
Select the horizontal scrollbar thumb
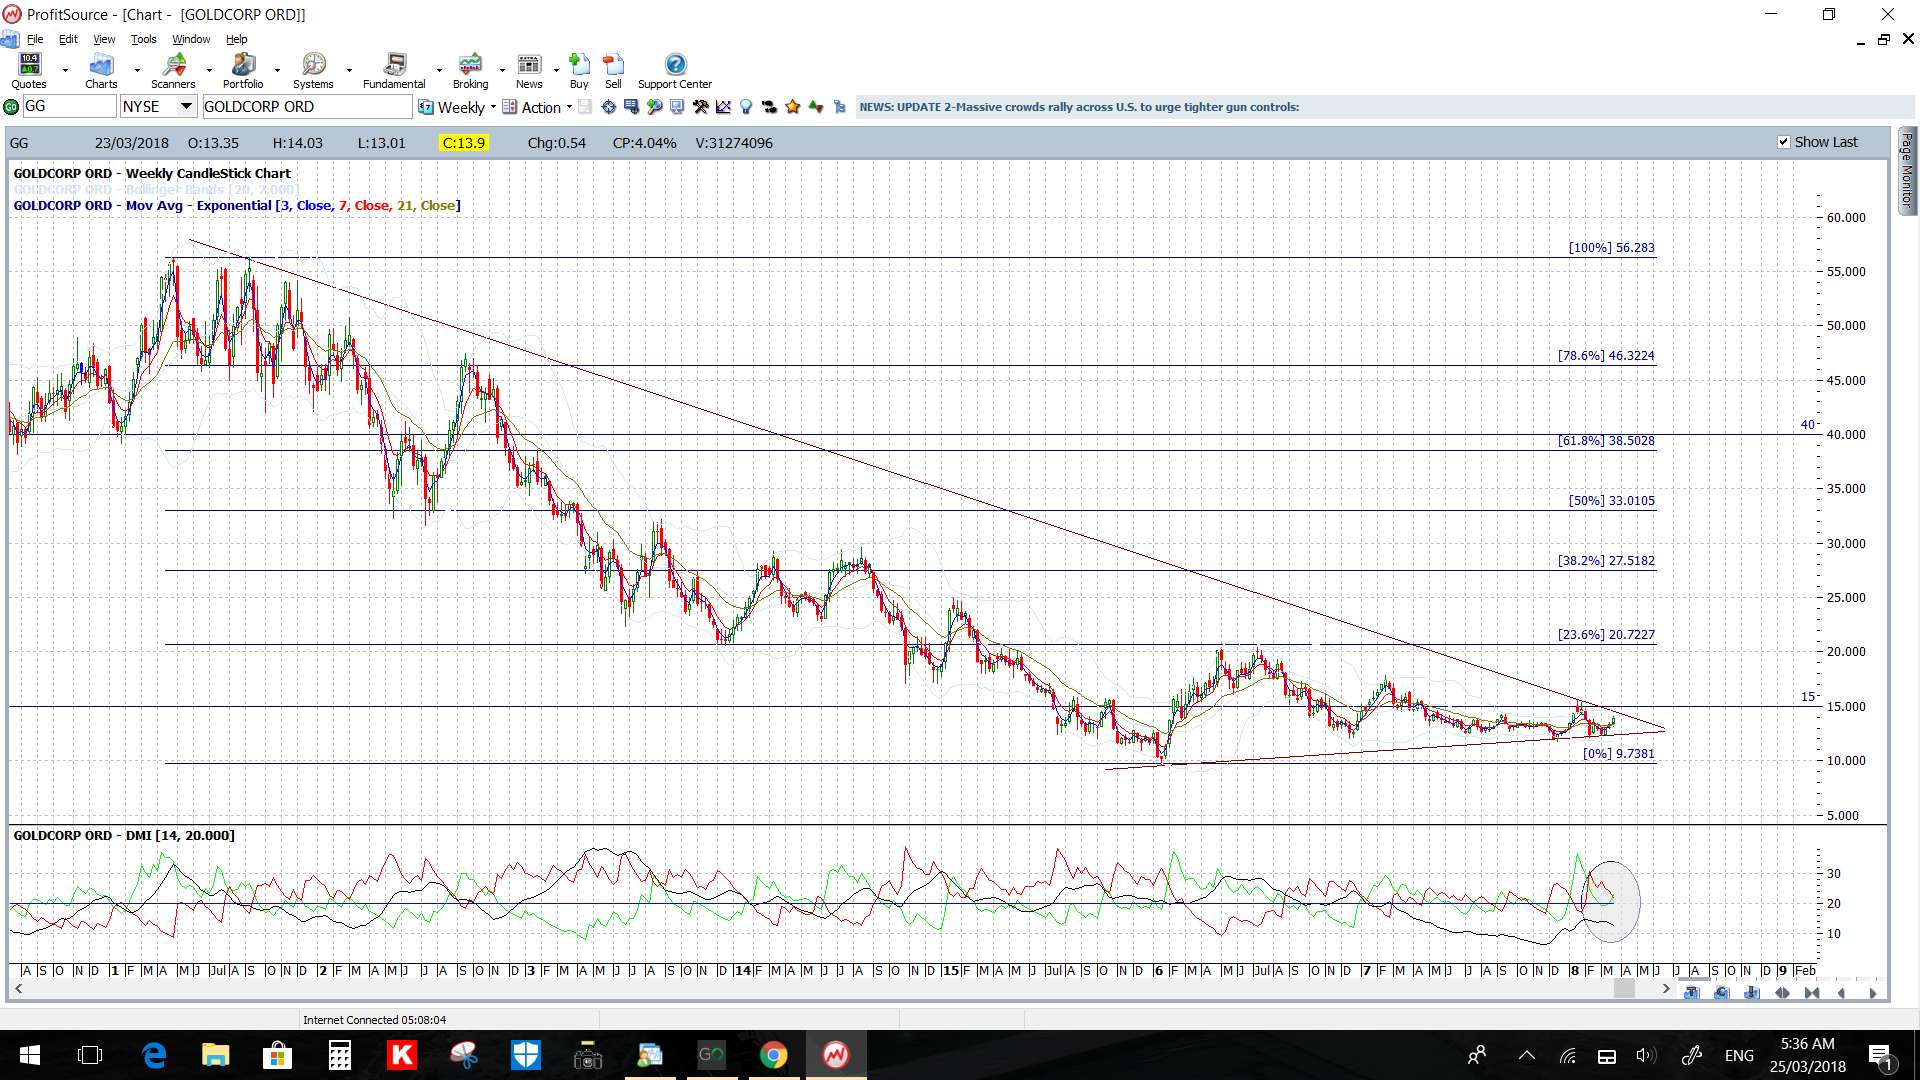[1624, 989]
